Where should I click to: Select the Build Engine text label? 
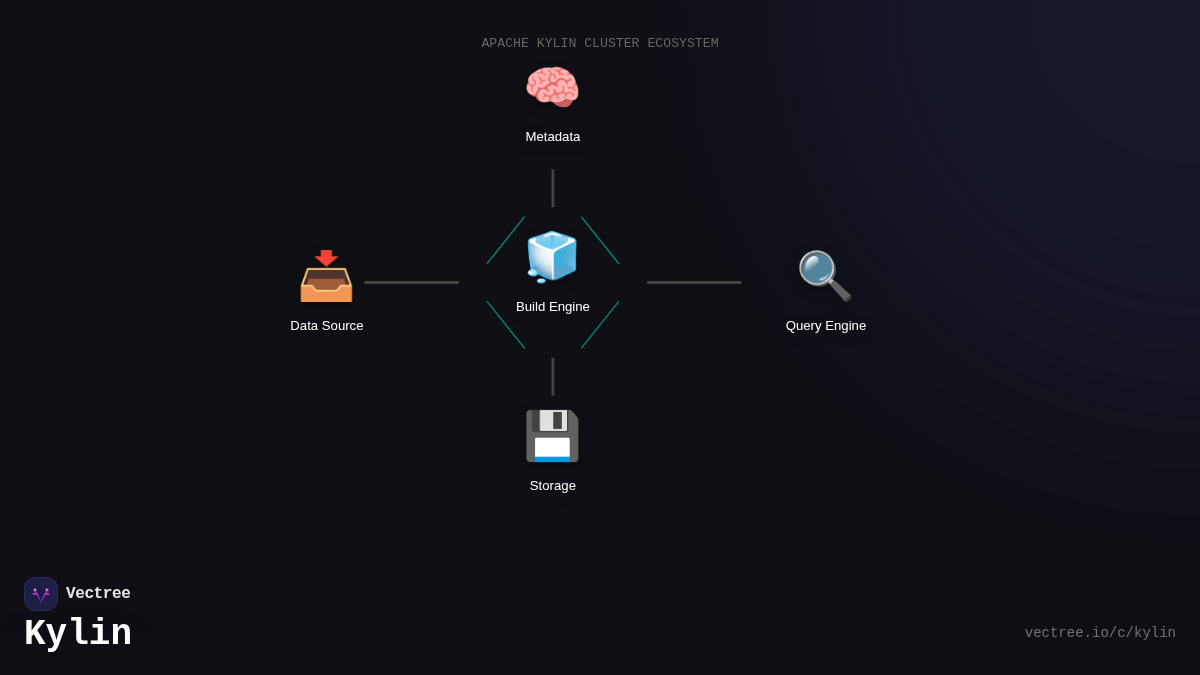(x=552, y=307)
